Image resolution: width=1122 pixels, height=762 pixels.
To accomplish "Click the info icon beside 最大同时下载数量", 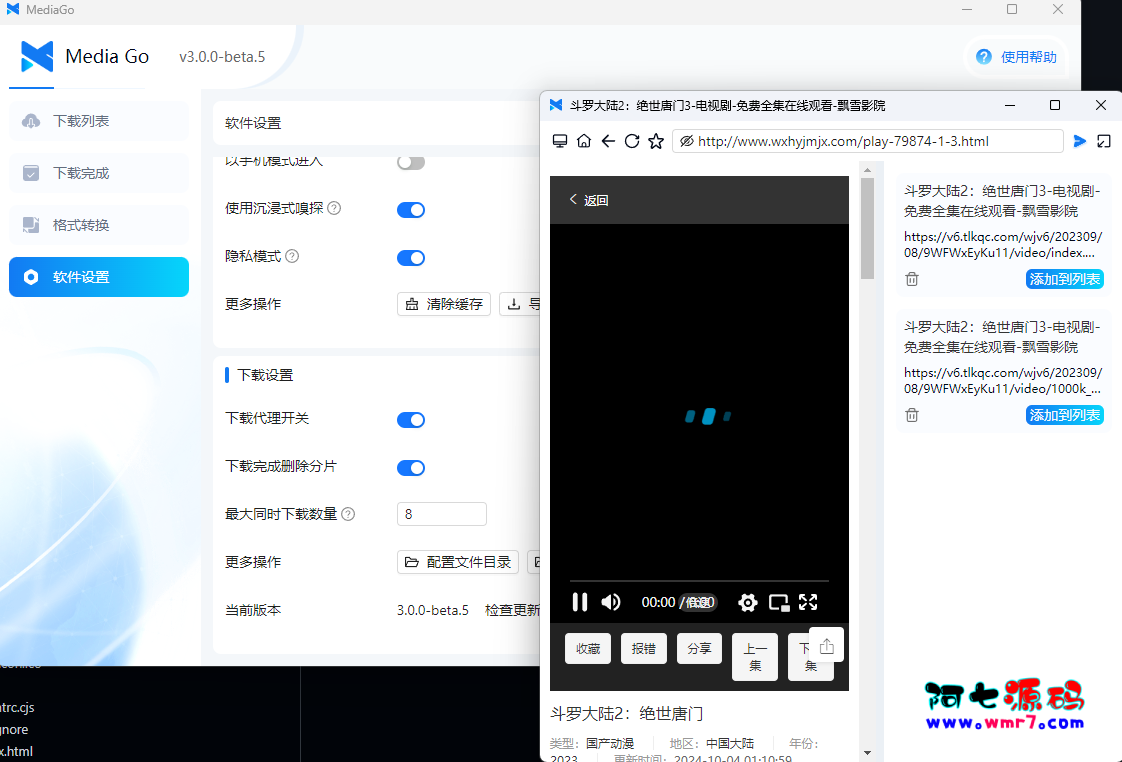I will point(348,514).
